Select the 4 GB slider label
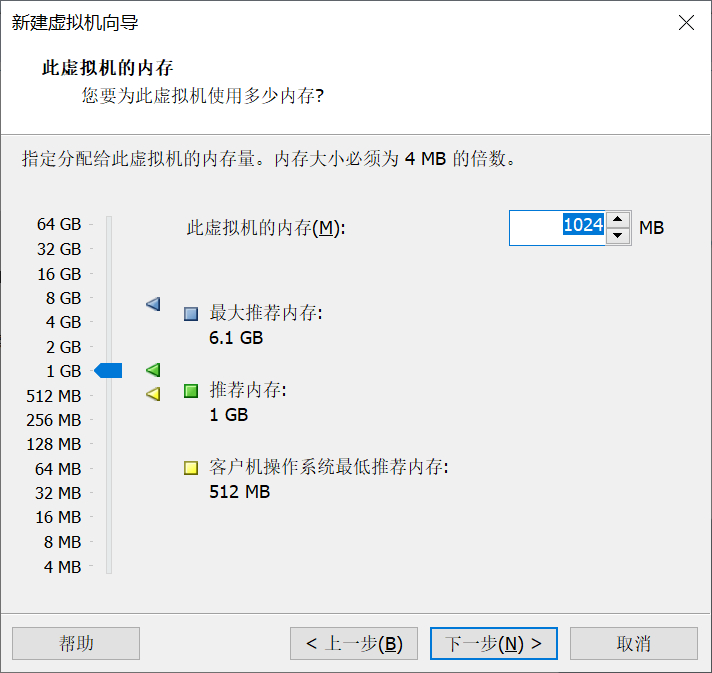Screen dimensions: 712x673 (64, 322)
